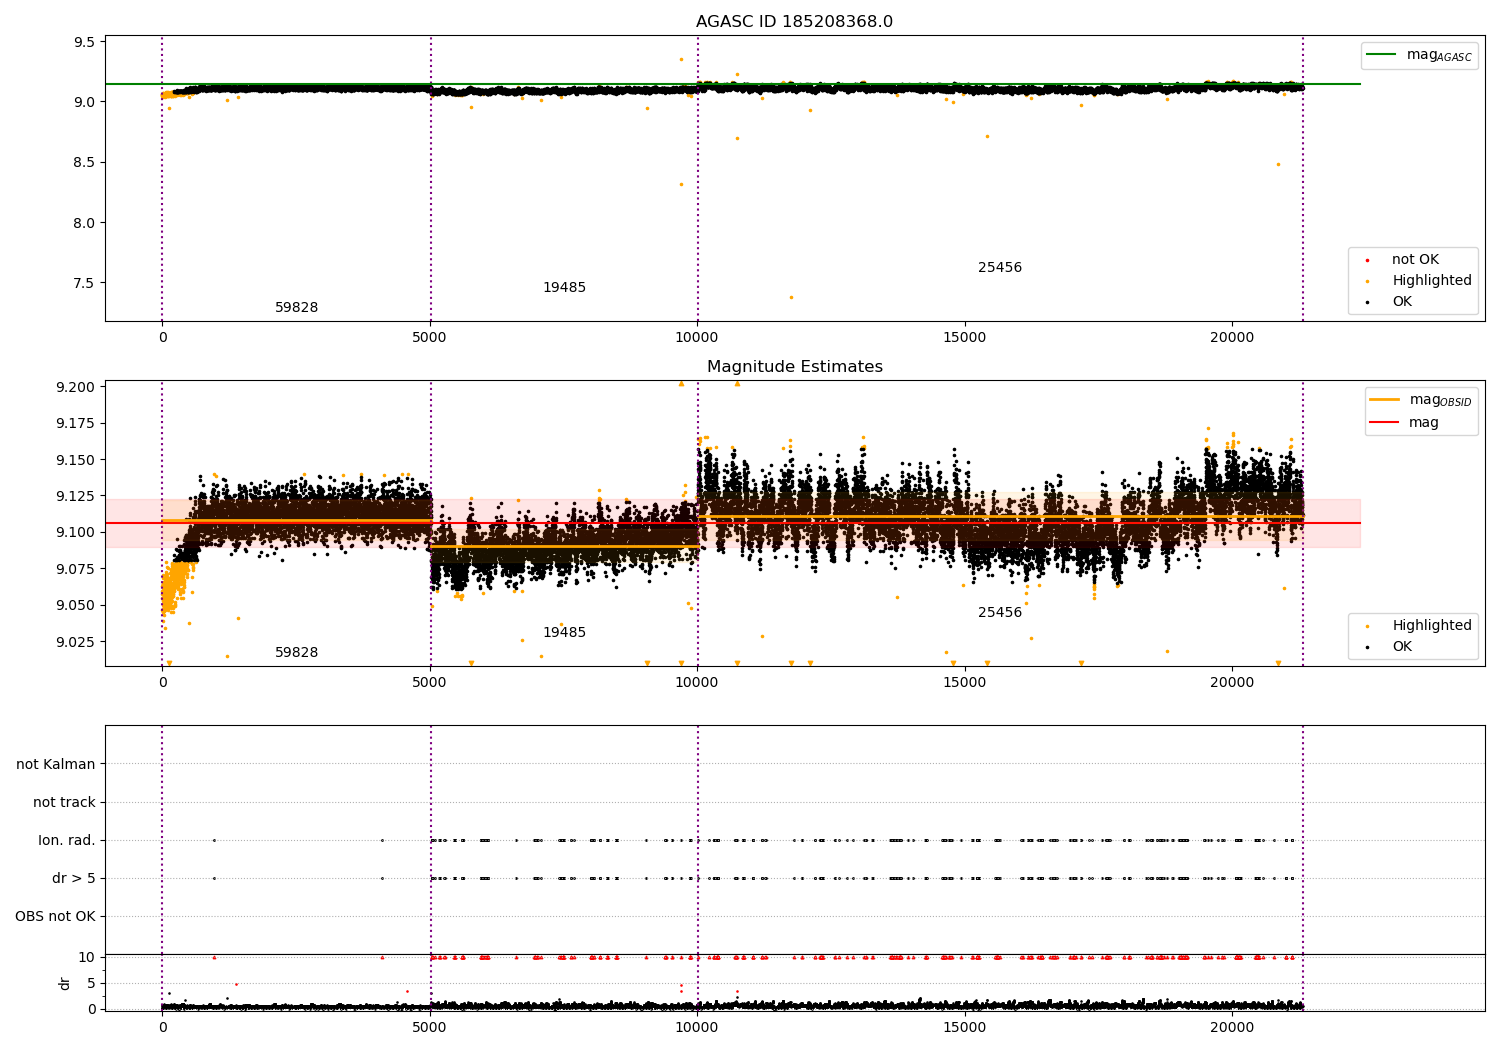Screen dimensions: 1500x1050
Task: Click the 9.5 y-axis tick label
Action: 85,42
